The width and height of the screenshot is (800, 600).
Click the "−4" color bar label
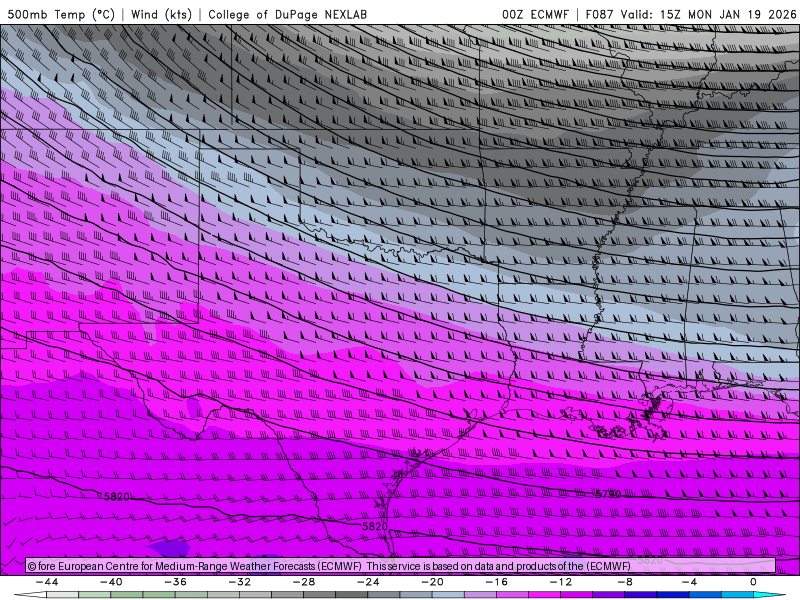(690, 582)
